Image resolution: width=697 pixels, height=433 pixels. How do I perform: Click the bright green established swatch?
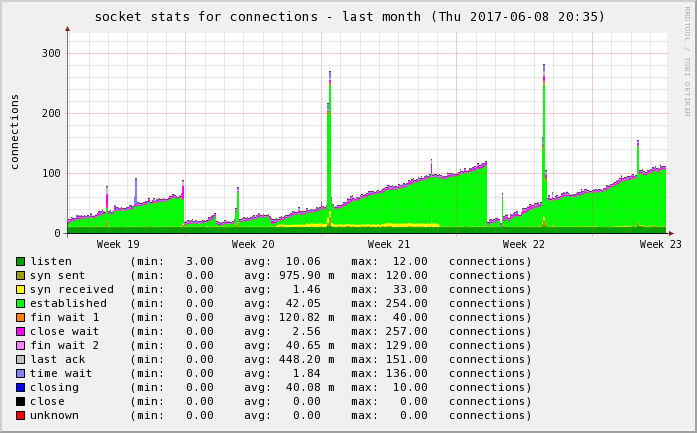coord(20,303)
